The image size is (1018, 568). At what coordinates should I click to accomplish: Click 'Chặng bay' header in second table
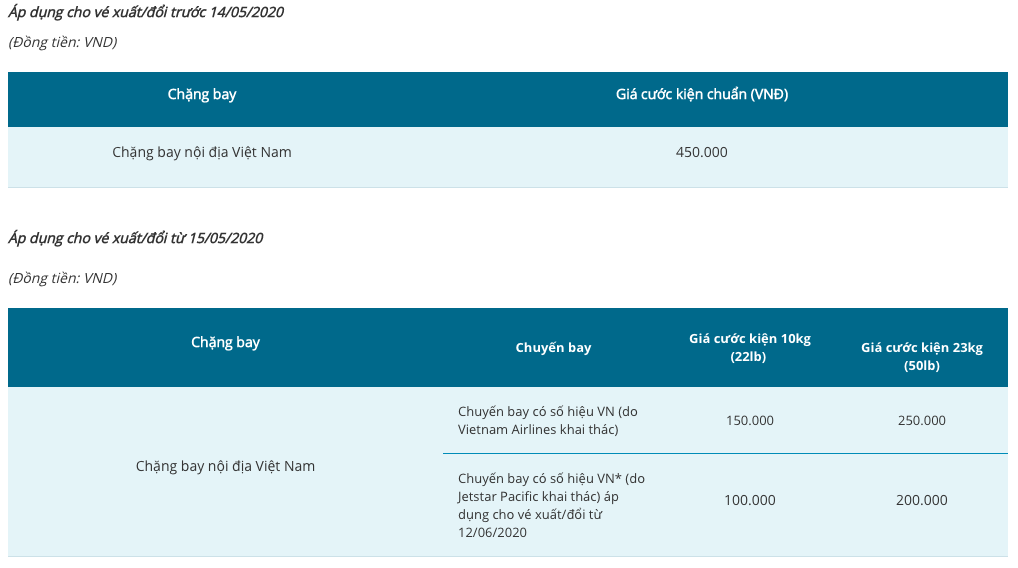(225, 343)
